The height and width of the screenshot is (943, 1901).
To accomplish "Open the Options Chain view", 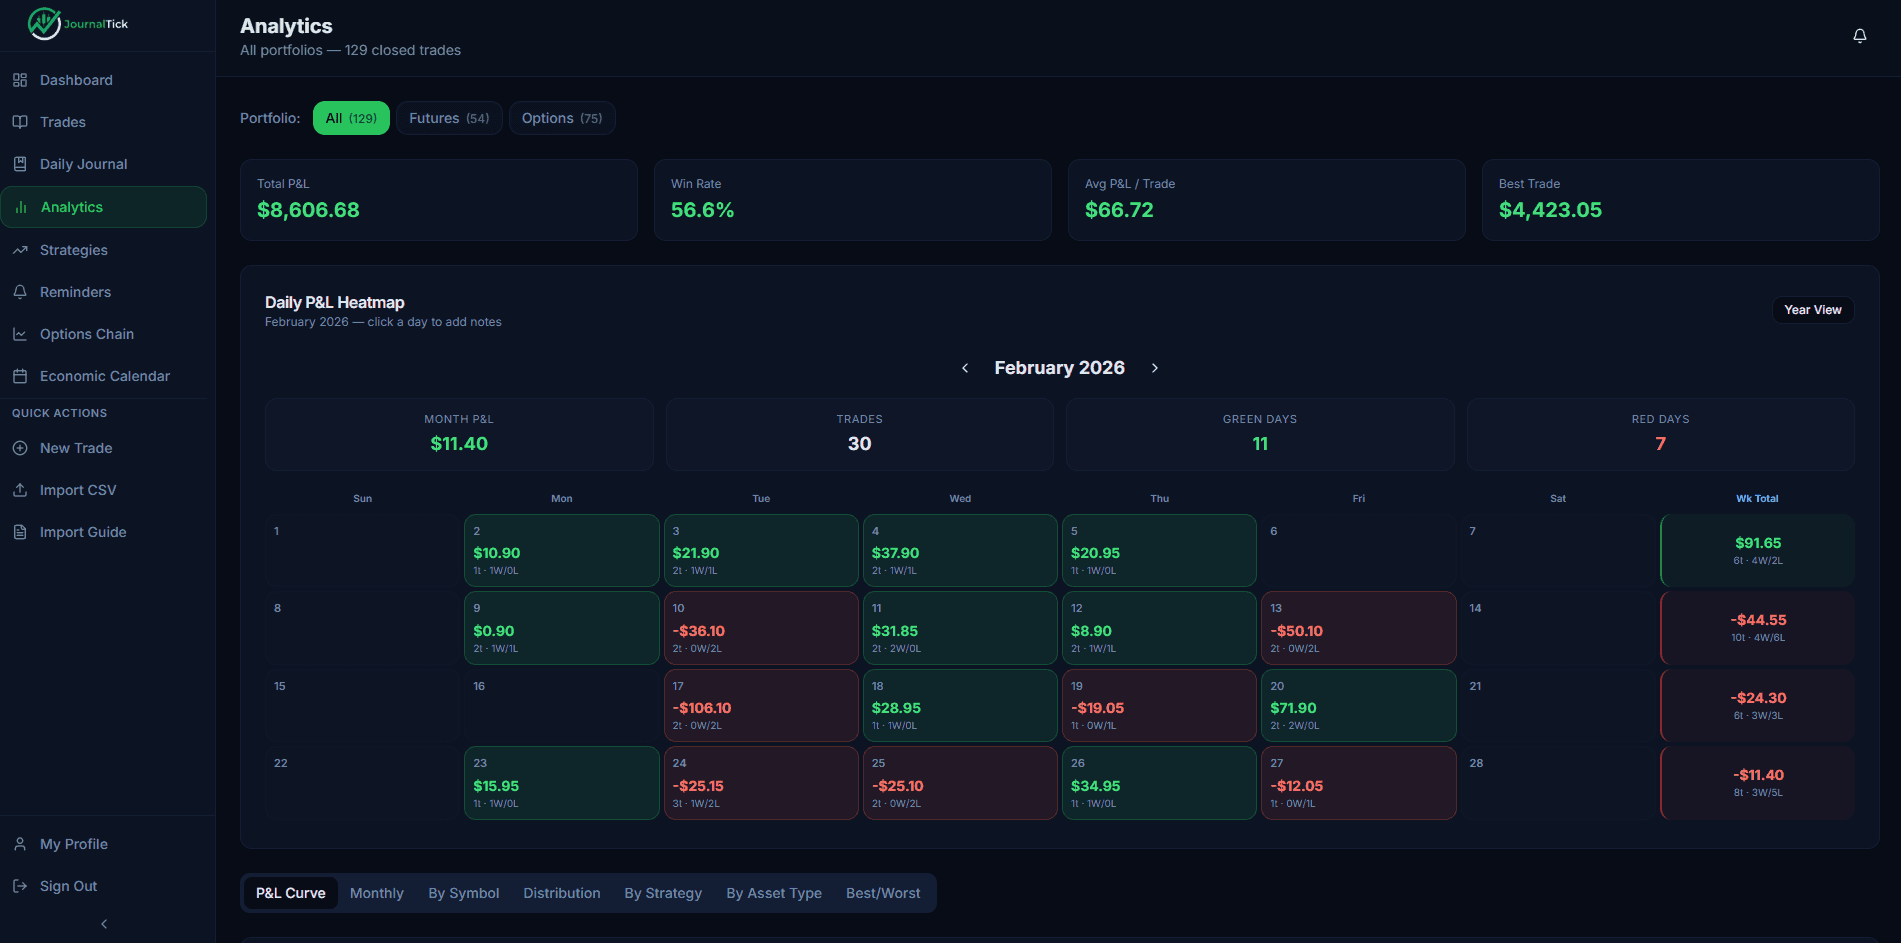I will tap(87, 333).
